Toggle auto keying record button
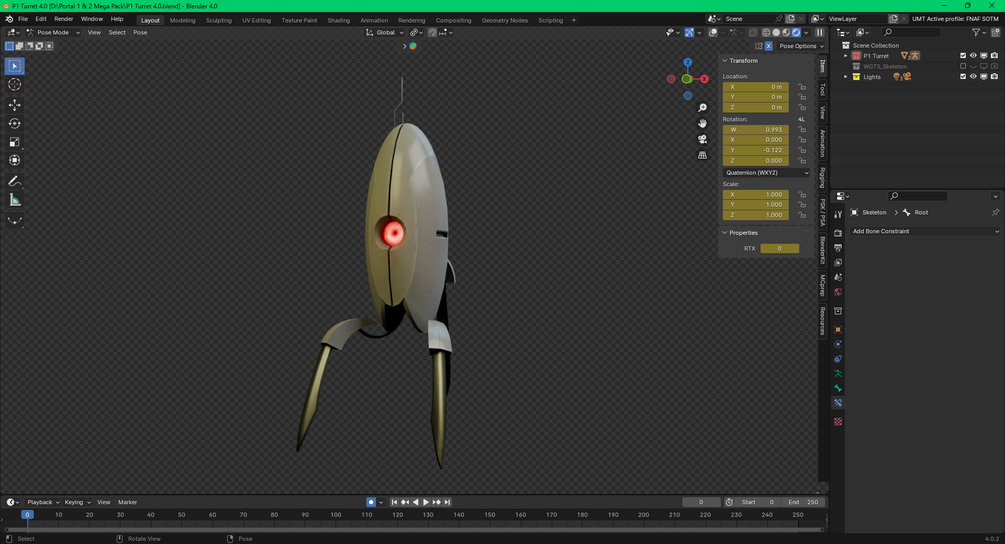This screenshot has width=1005, height=544. click(370, 502)
